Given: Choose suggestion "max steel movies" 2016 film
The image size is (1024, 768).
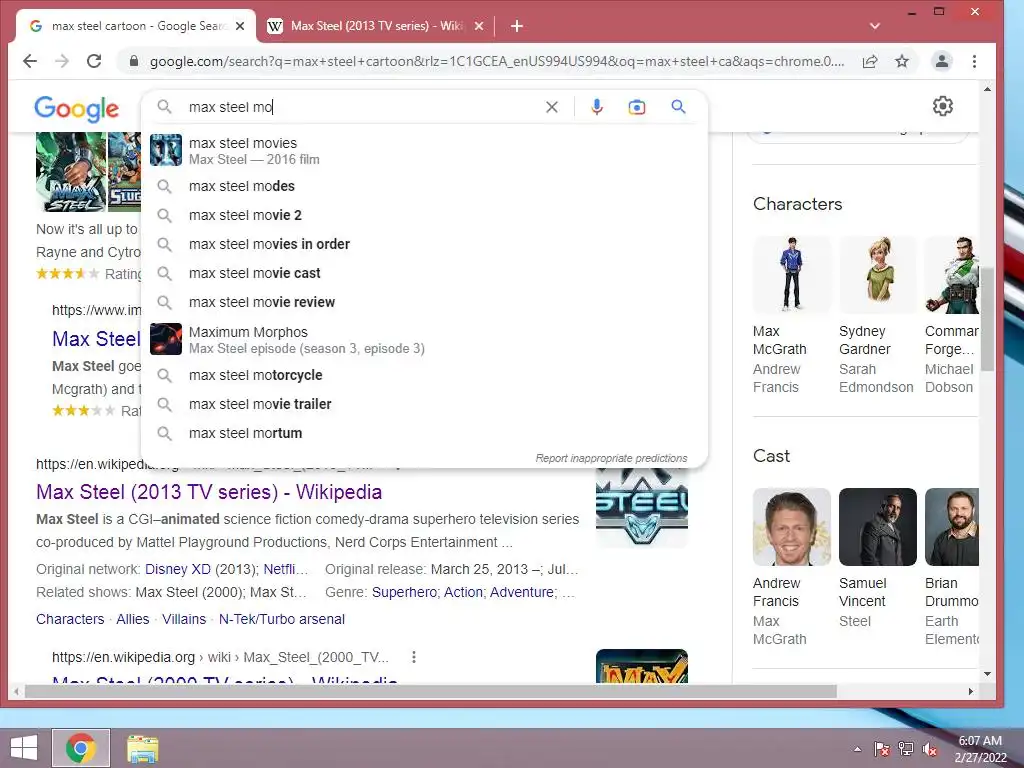Looking at the screenshot, I should pyautogui.click(x=424, y=150).
